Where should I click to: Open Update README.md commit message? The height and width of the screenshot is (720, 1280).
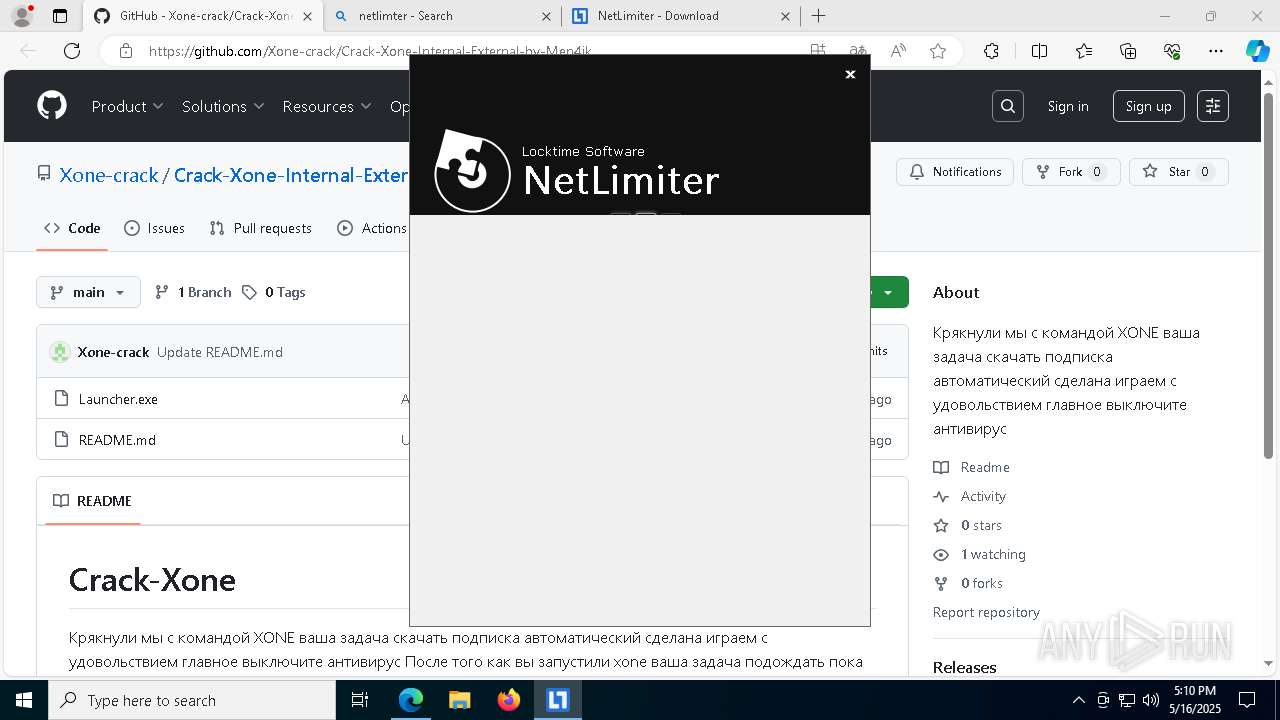pyautogui.click(x=220, y=352)
